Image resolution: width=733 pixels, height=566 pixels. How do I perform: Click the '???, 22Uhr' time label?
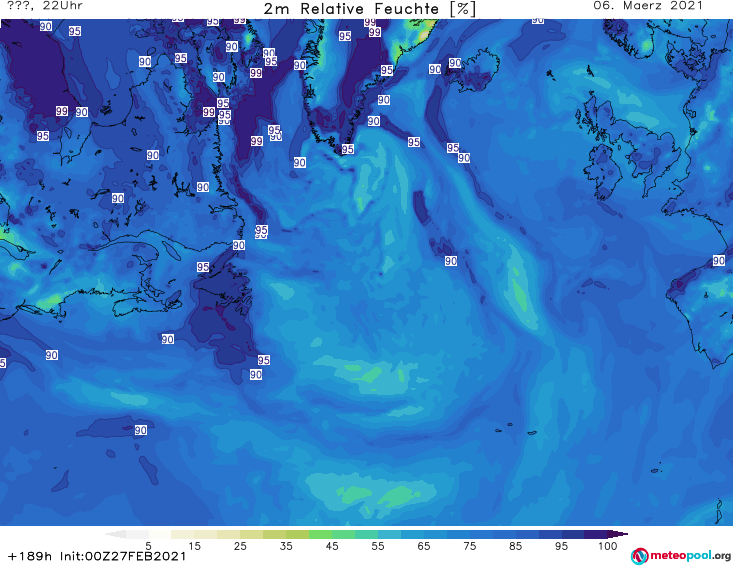[45, 6]
